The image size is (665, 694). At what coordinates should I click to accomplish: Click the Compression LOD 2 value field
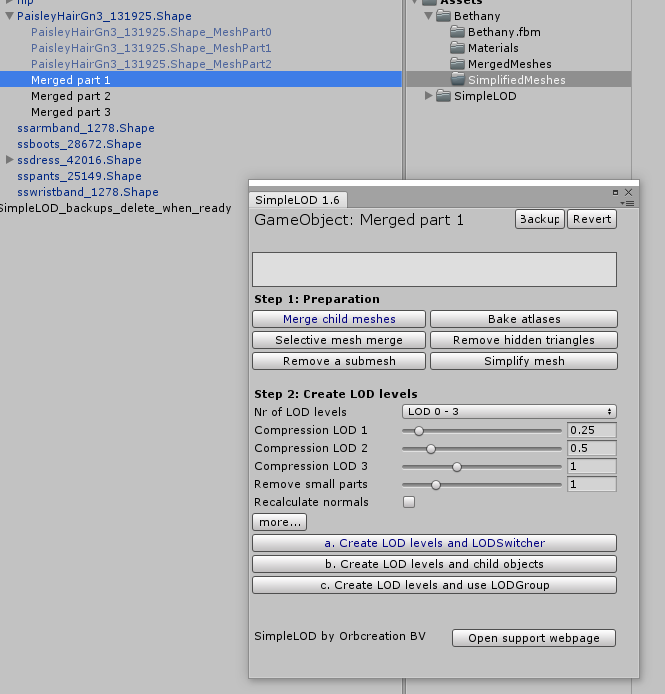click(x=592, y=448)
